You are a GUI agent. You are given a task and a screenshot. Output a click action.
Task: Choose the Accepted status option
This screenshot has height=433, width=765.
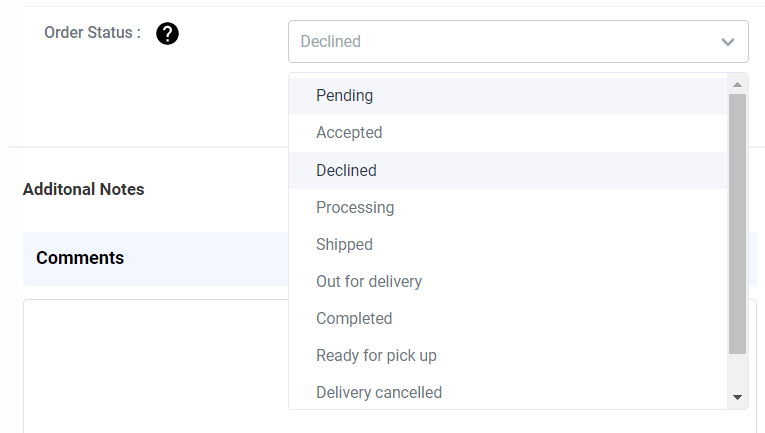click(x=508, y=133)
